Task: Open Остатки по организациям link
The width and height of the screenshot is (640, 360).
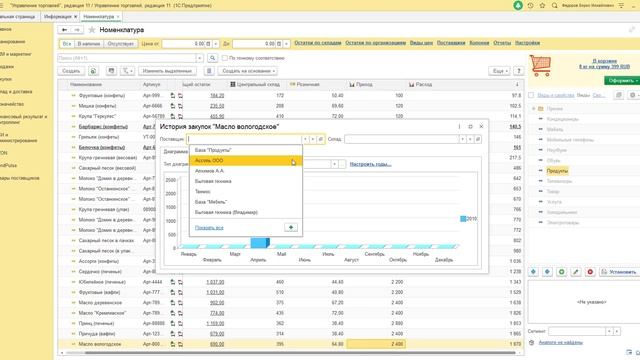Action: click(376, 43)
